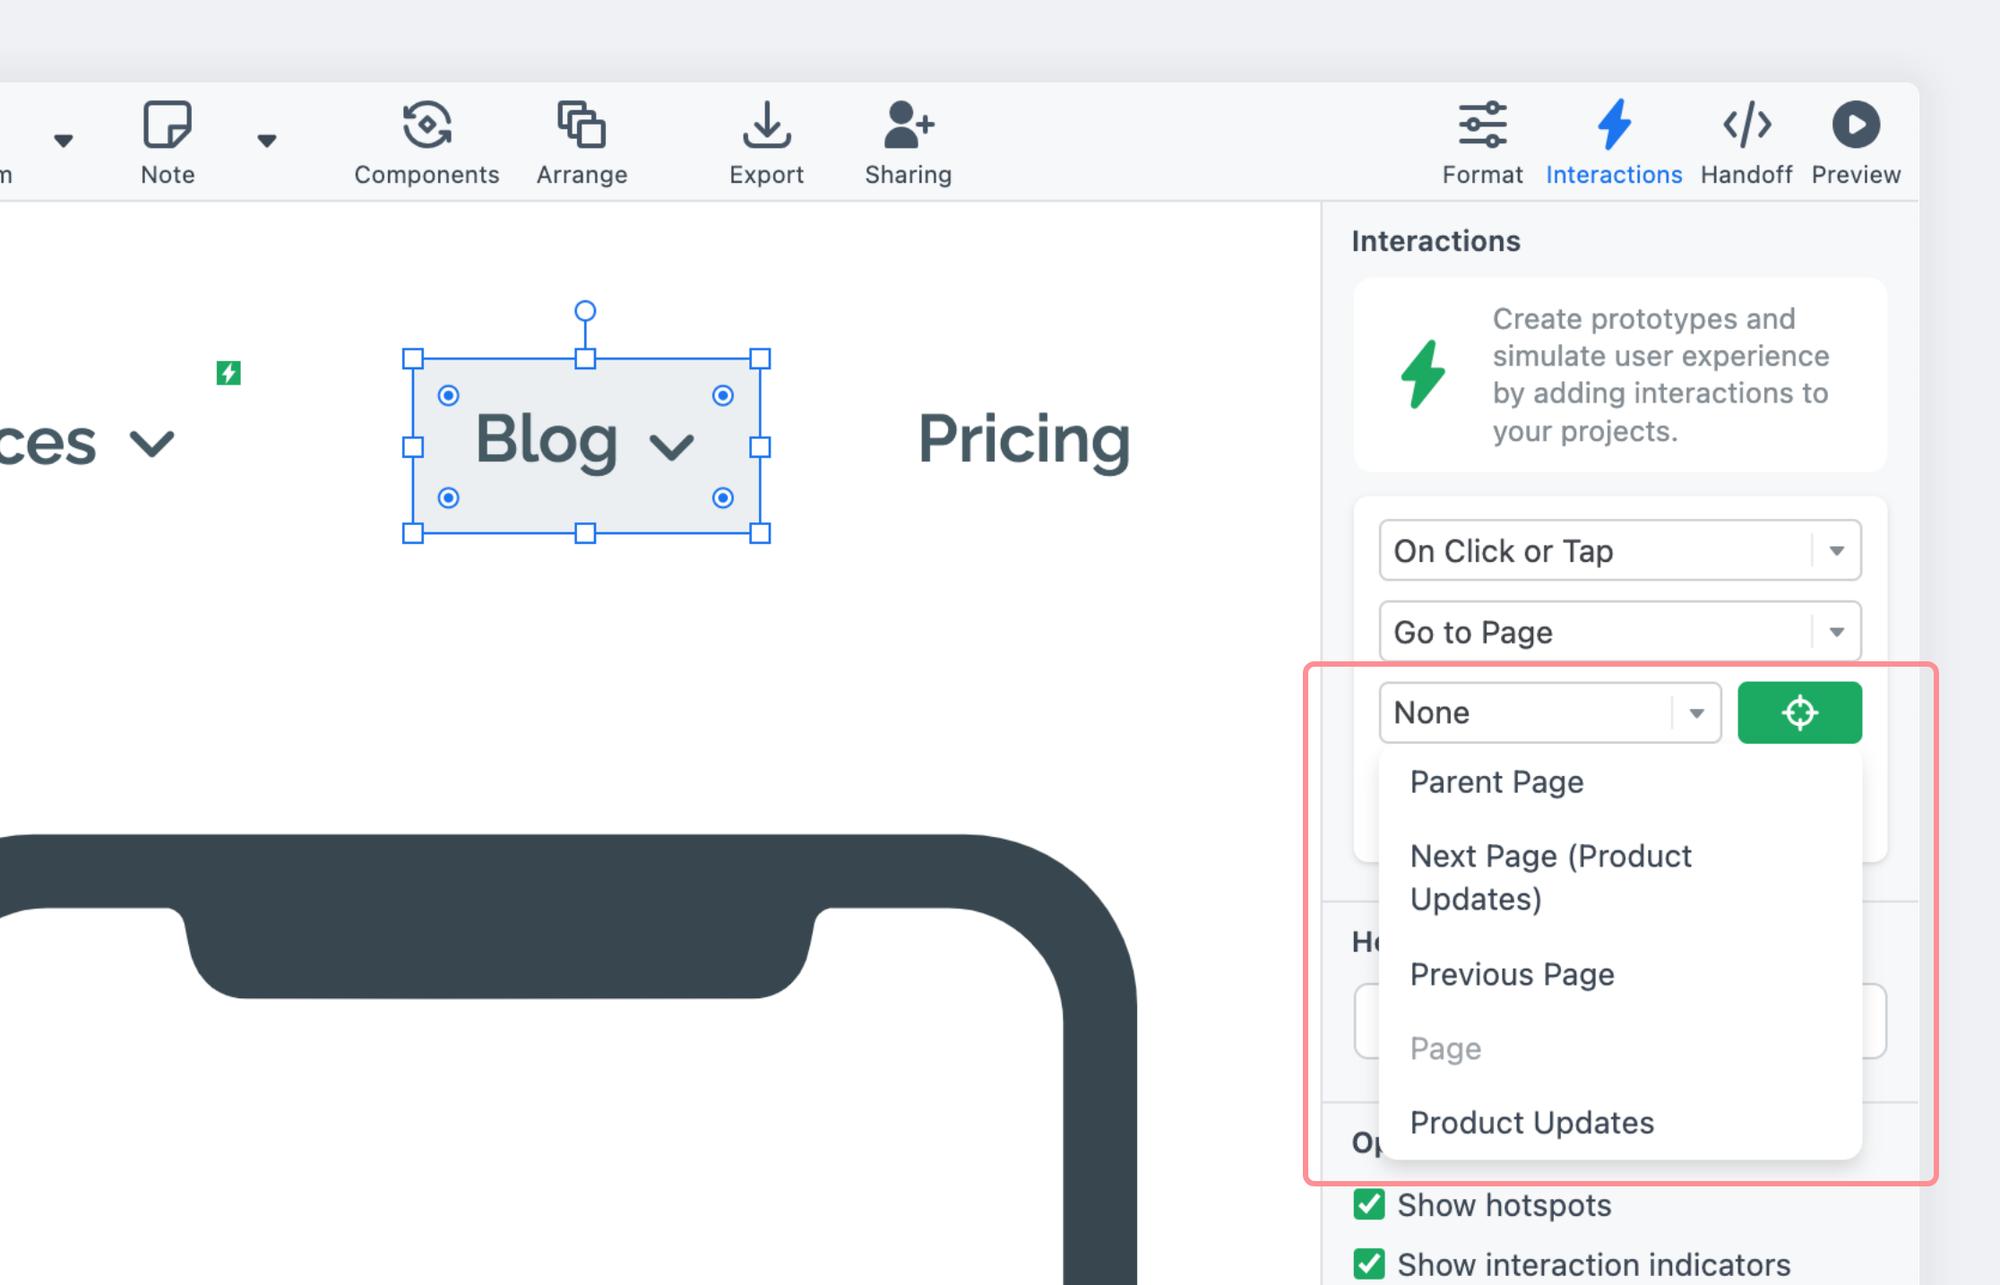2000x1285 pixels.
Task: Open the Arrange menu
Action: click(x=582, y=143)
